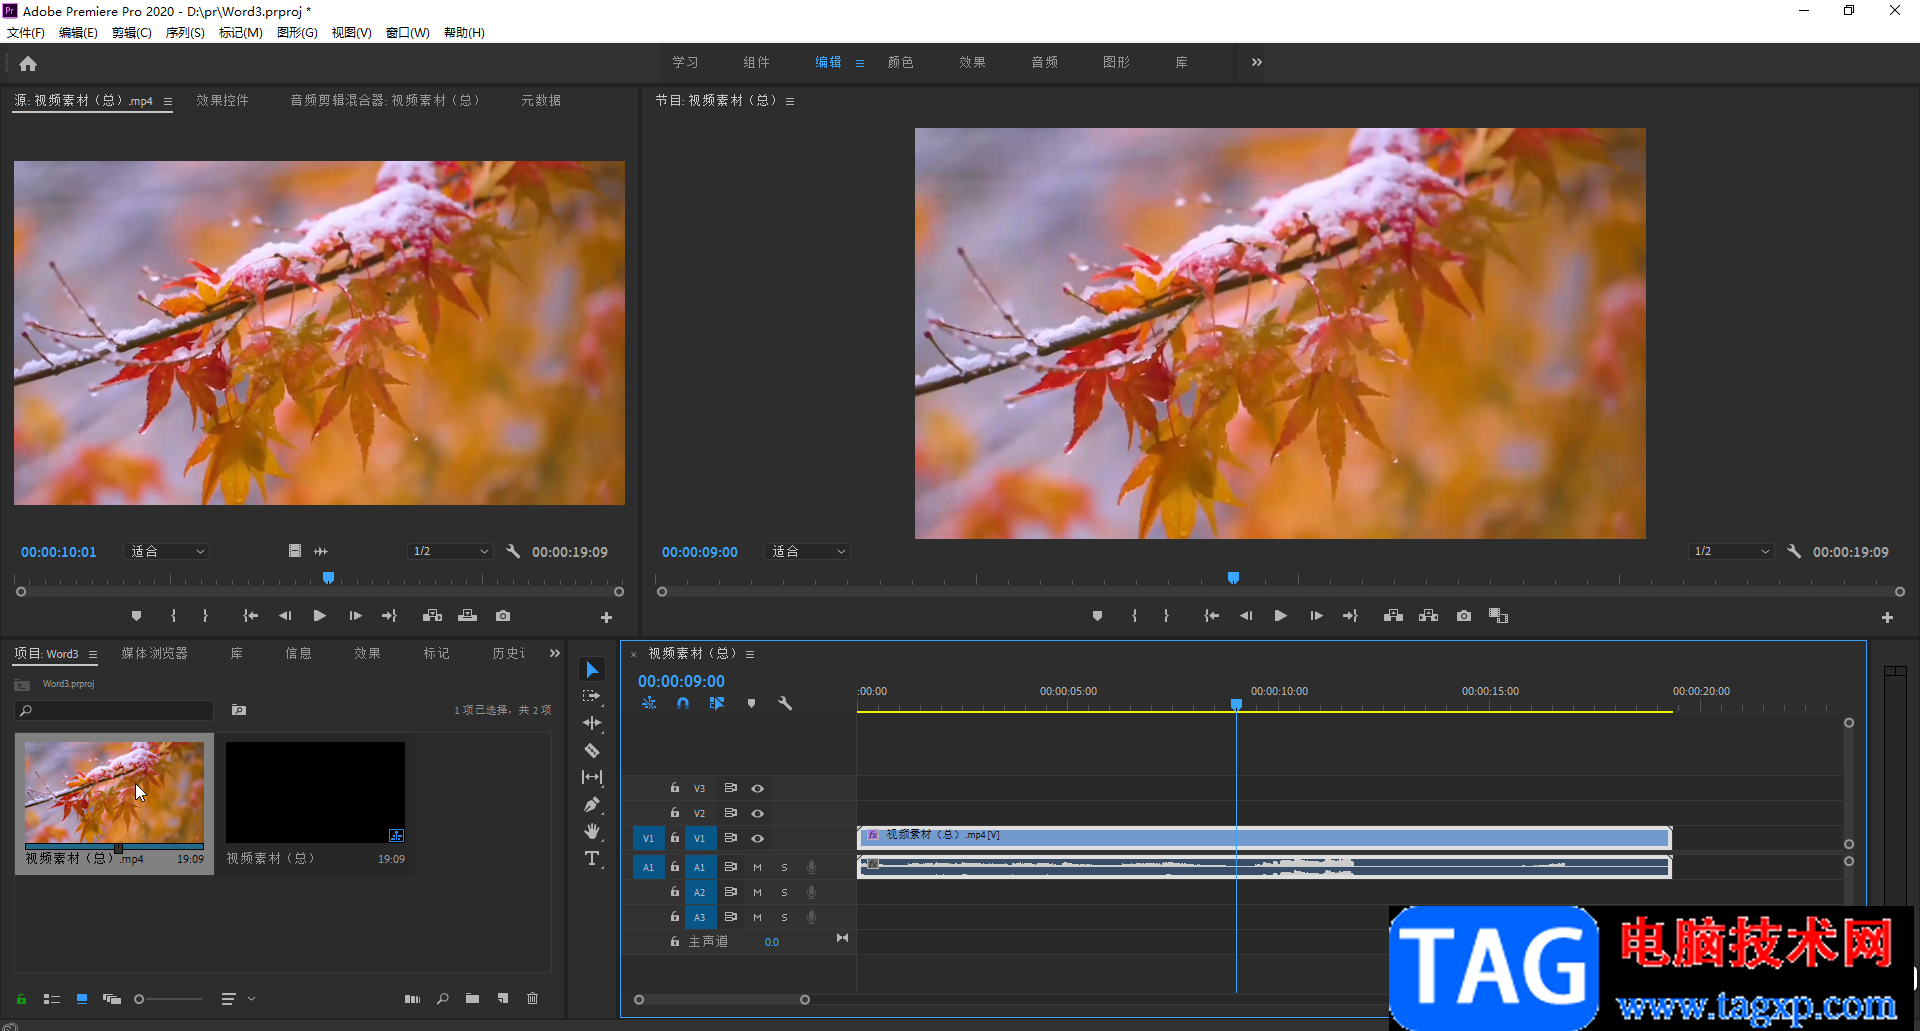Viewport: 1920px width, 1031px height.
Task: Expand the workspace overflow chevron
Action: point(1256,62)
